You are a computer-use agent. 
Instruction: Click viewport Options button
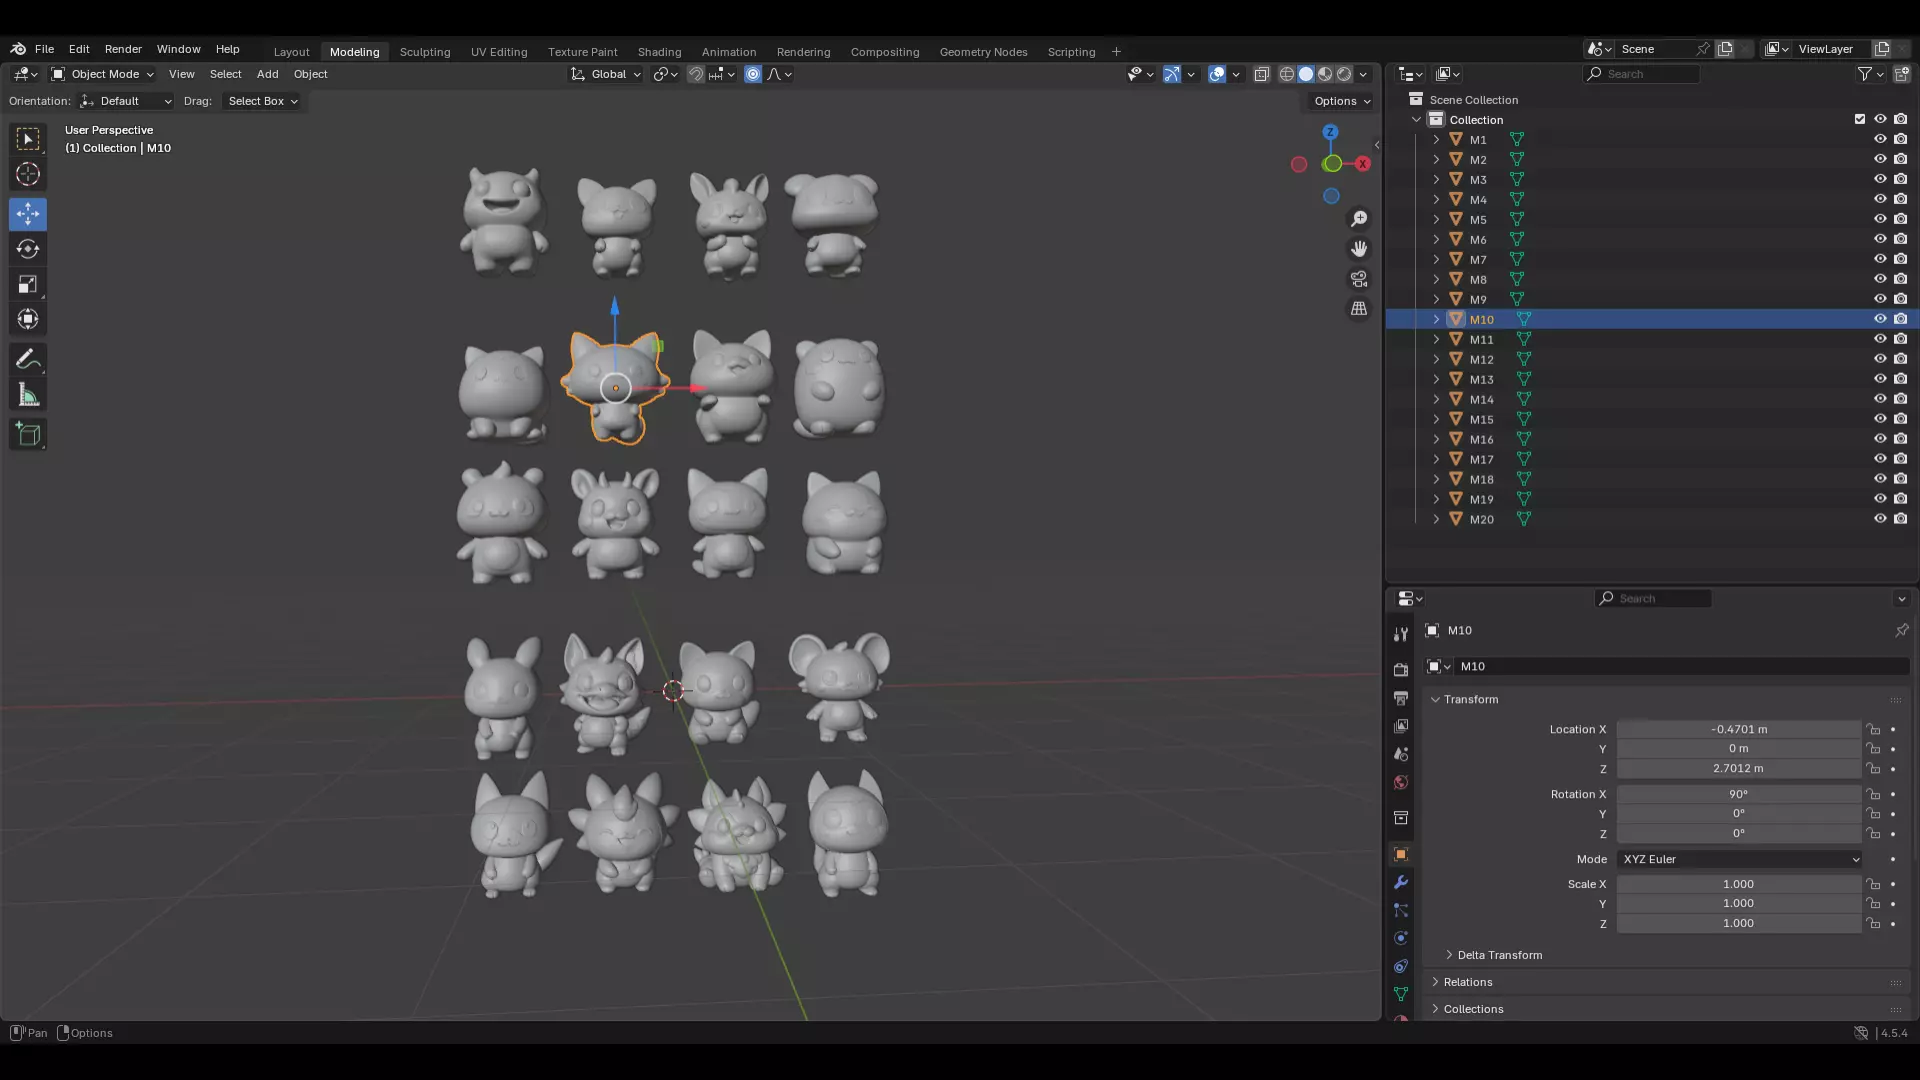pos(1342,101)
